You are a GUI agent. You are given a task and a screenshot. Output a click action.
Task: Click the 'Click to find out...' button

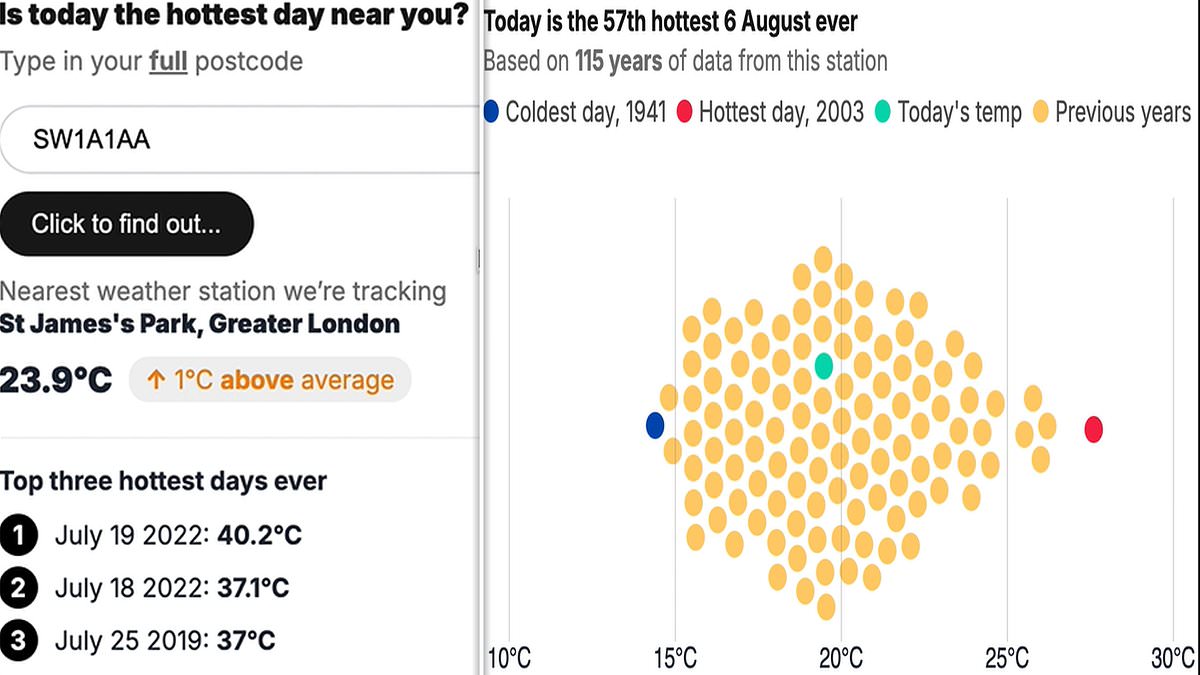click(x=126, y=223)
